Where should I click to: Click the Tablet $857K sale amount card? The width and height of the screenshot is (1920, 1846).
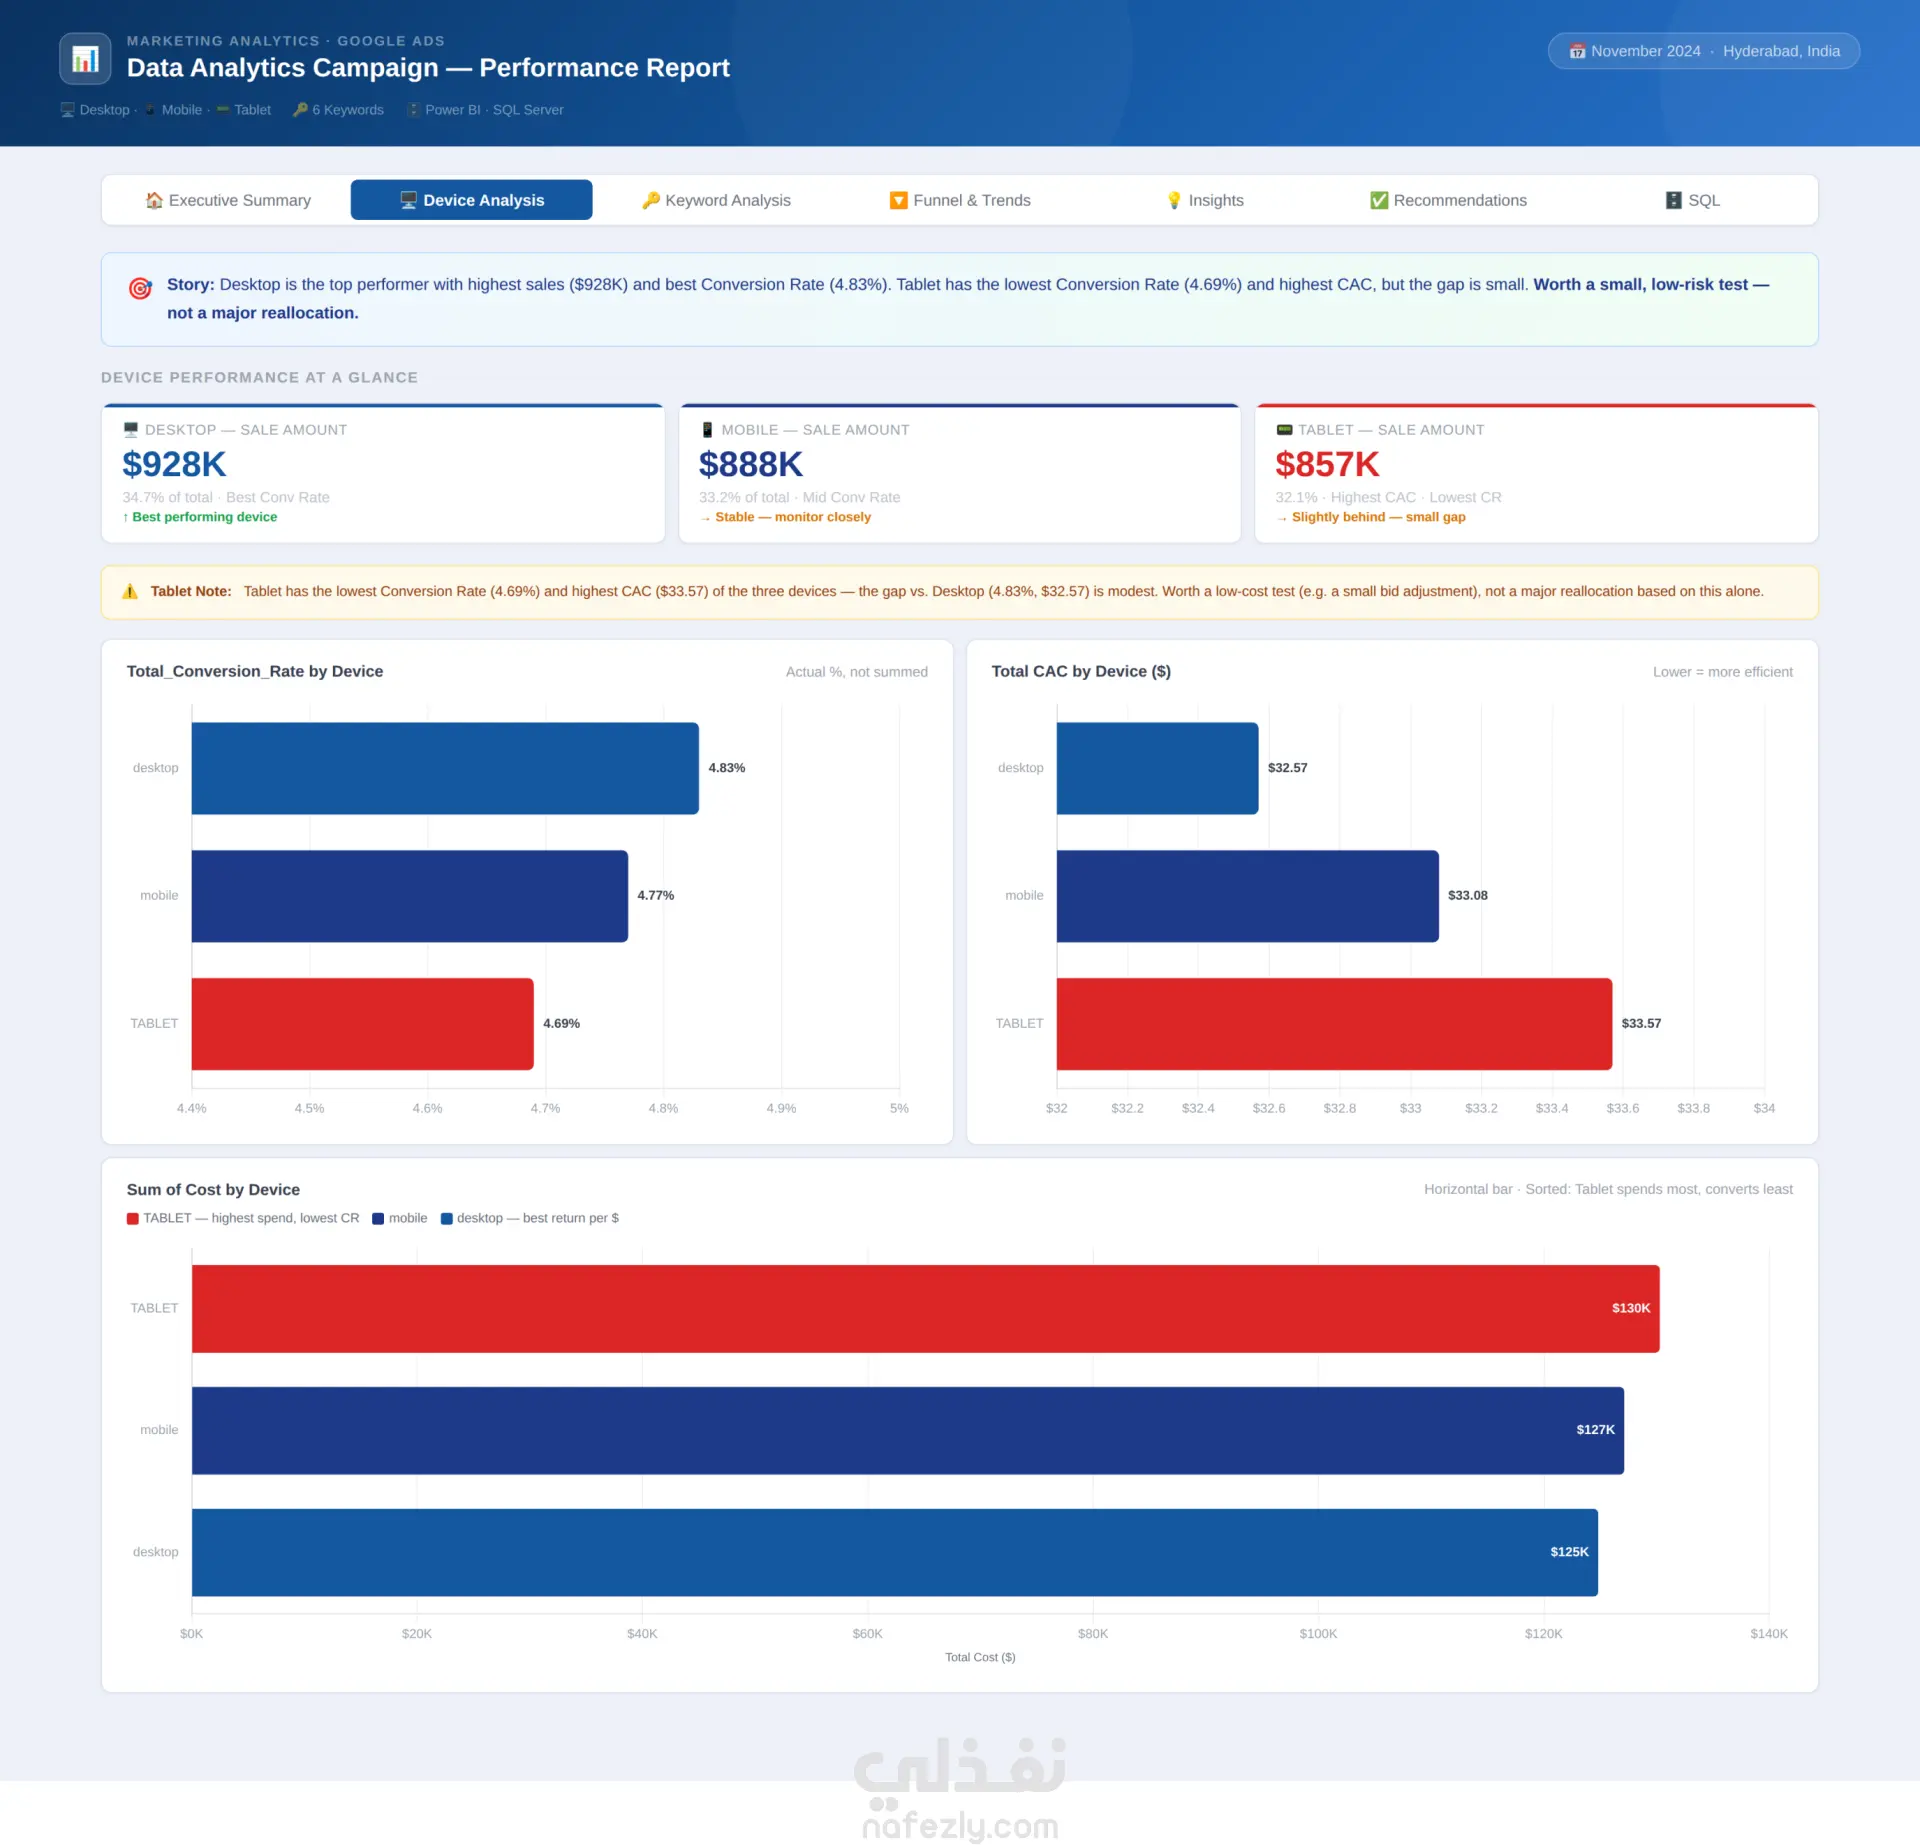click(1536, 474)
